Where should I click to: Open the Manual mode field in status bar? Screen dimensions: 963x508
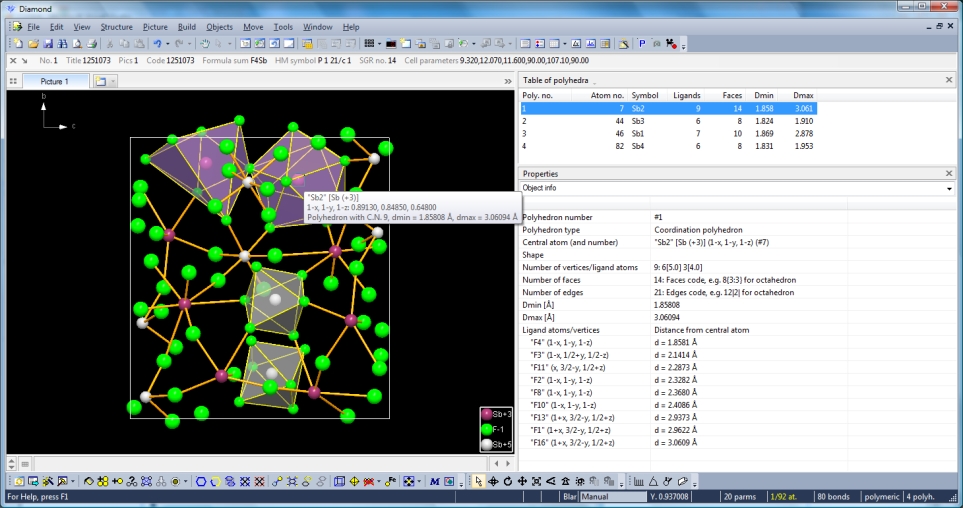613,497
